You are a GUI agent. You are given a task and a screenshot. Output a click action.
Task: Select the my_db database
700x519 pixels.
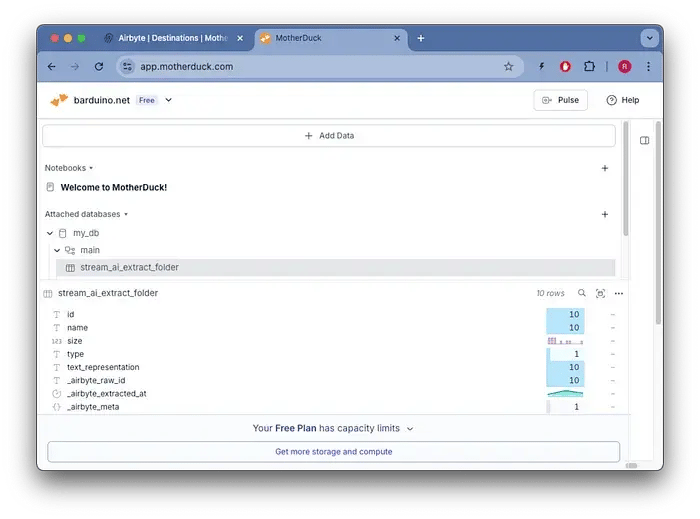[x=86, y=233]
